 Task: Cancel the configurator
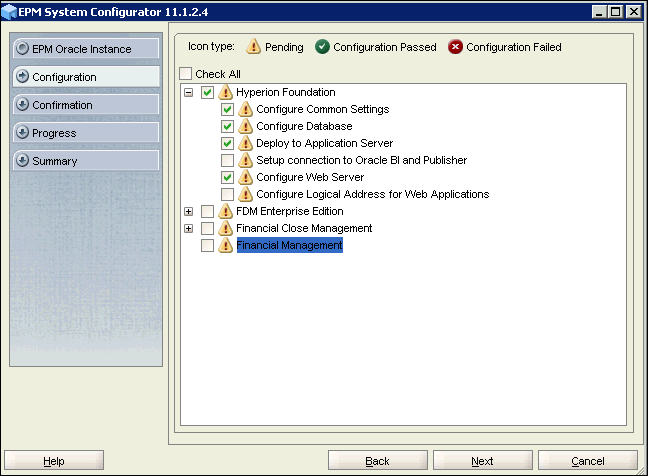click(x=588, y=460)
